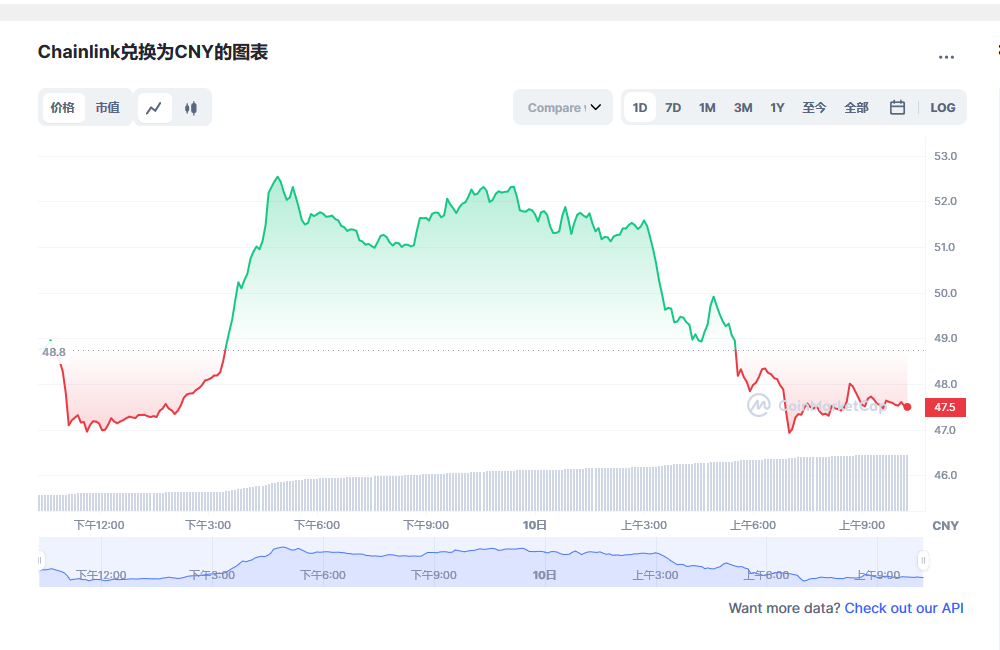
Task: Open the calendar date range picker
Action: 897,107
